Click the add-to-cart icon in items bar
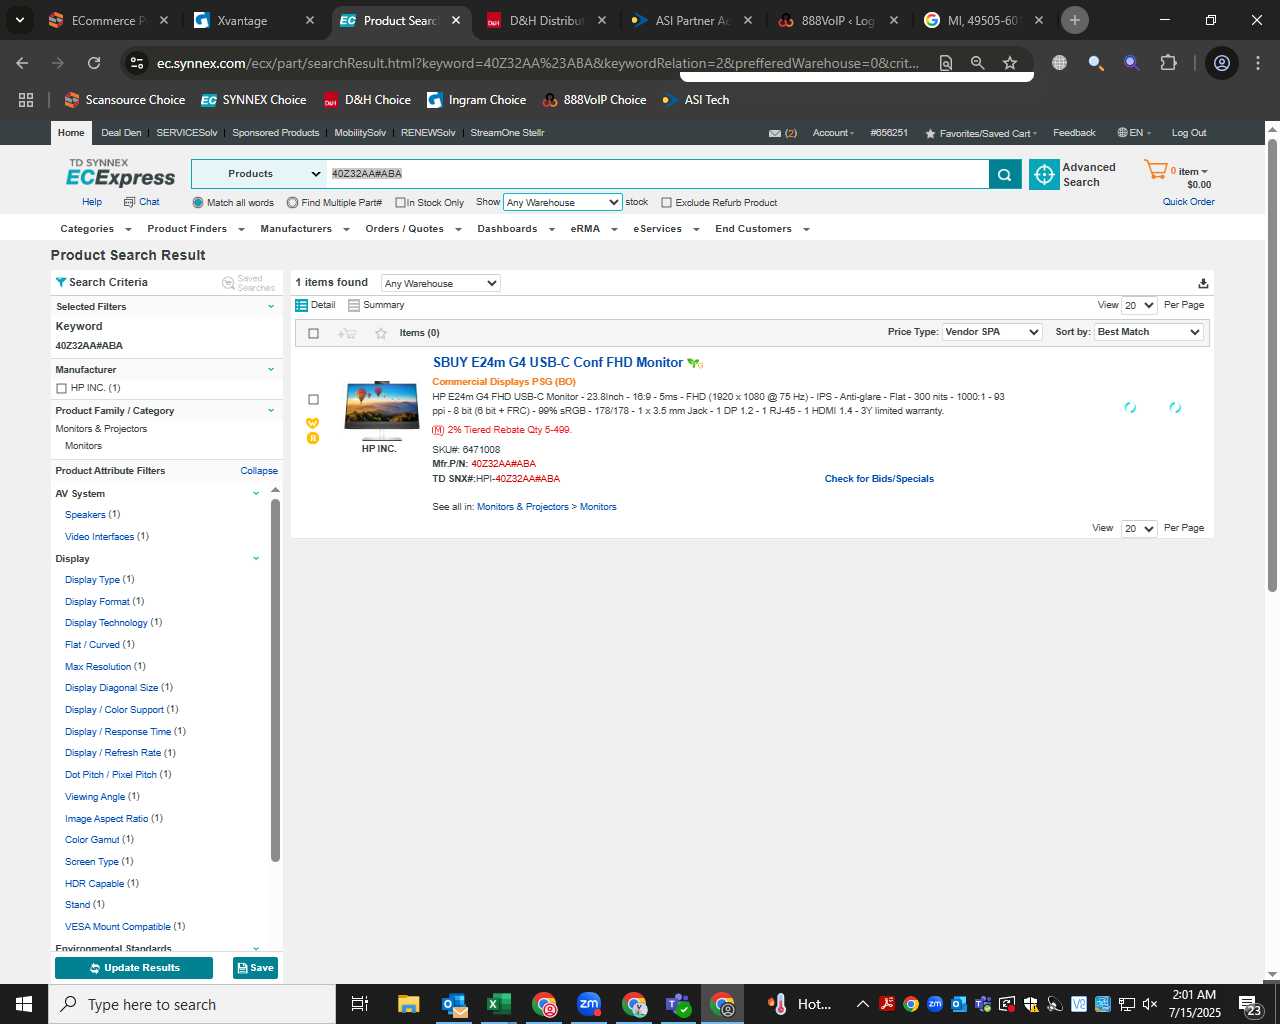This screenshot has height=1024, width=1280. 347,333
